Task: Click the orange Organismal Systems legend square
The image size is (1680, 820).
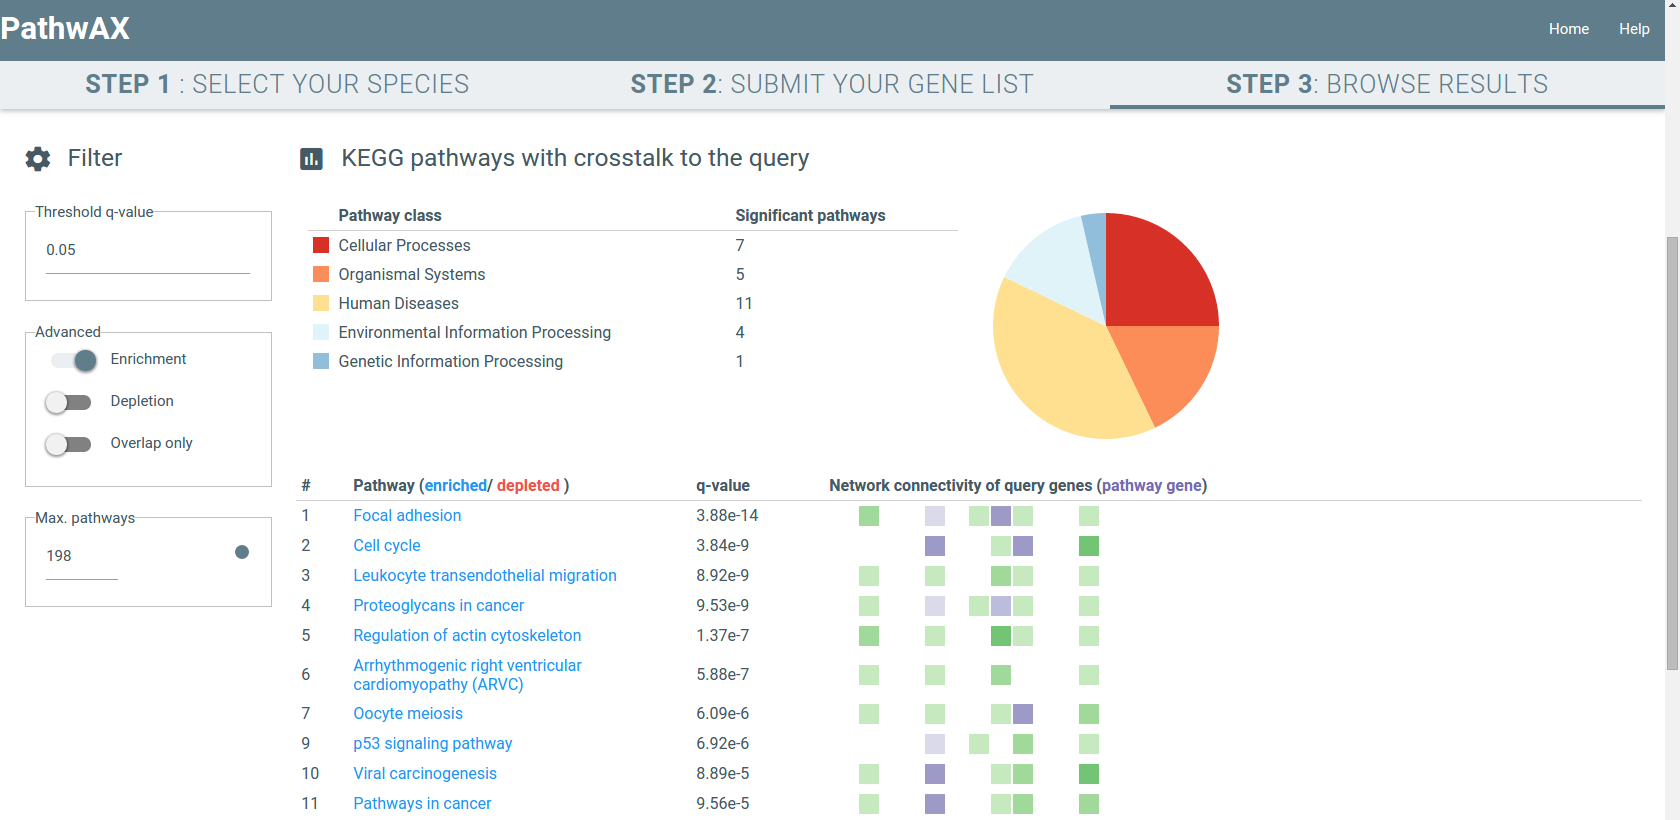Action: tap(321, 274)
